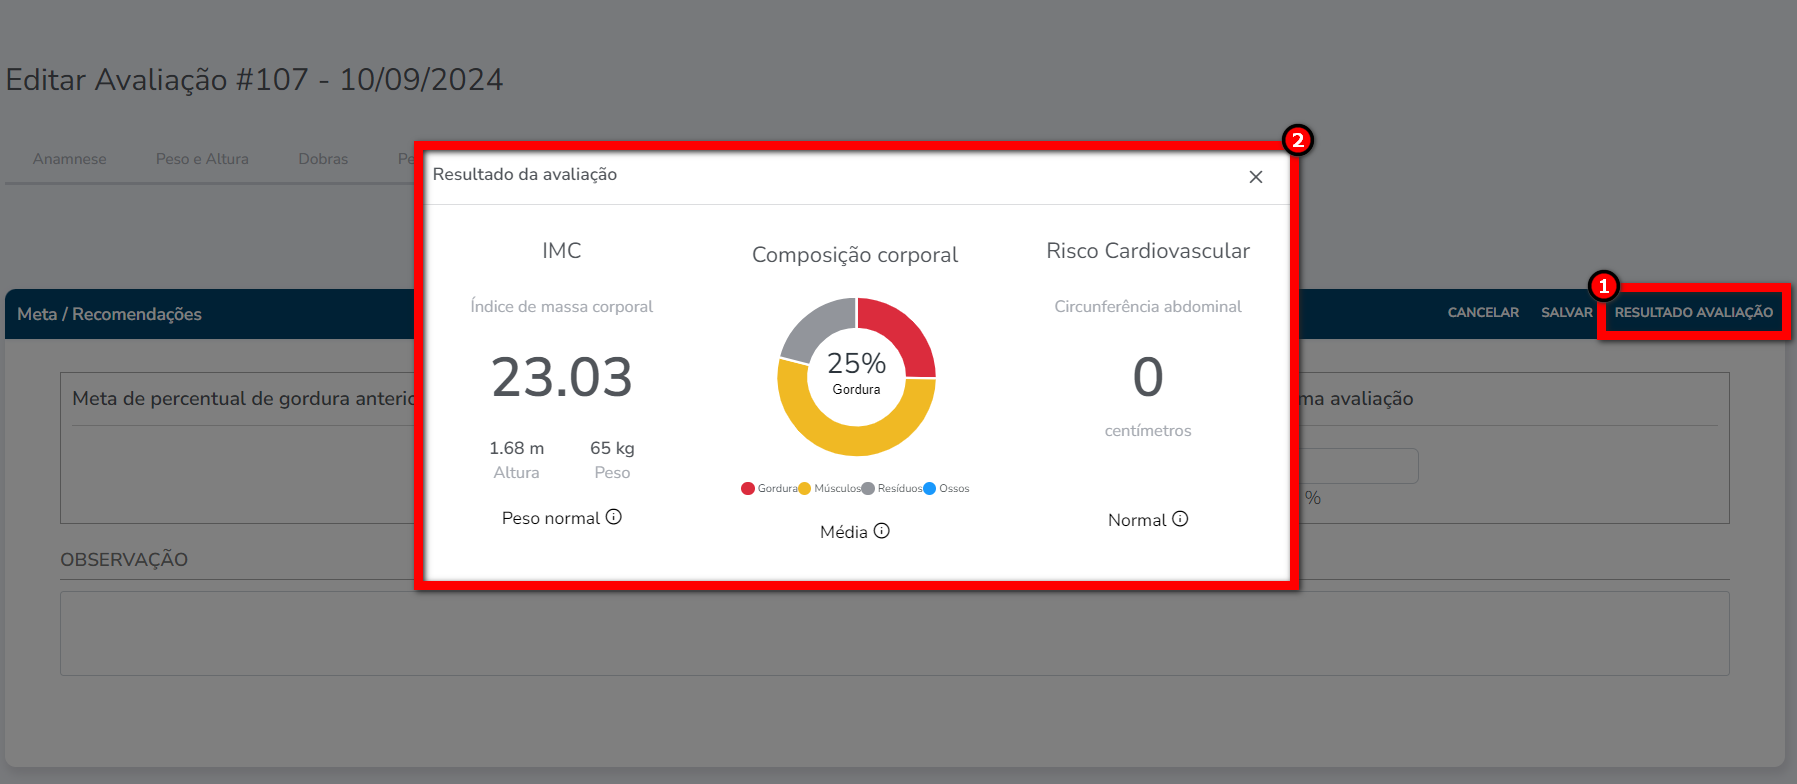
Task: Toggle Ossos legend item in chart
Action: 946,489
